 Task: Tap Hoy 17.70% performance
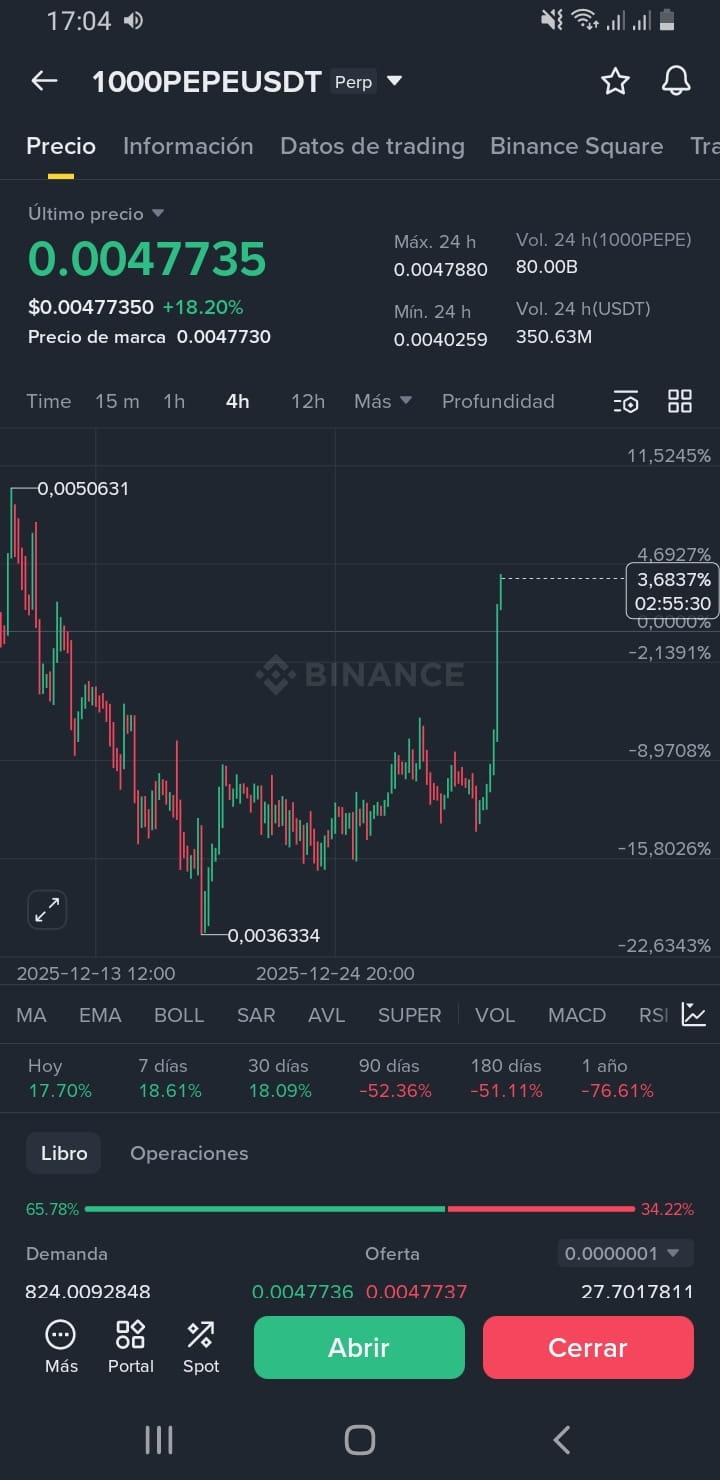point(60,1078)
